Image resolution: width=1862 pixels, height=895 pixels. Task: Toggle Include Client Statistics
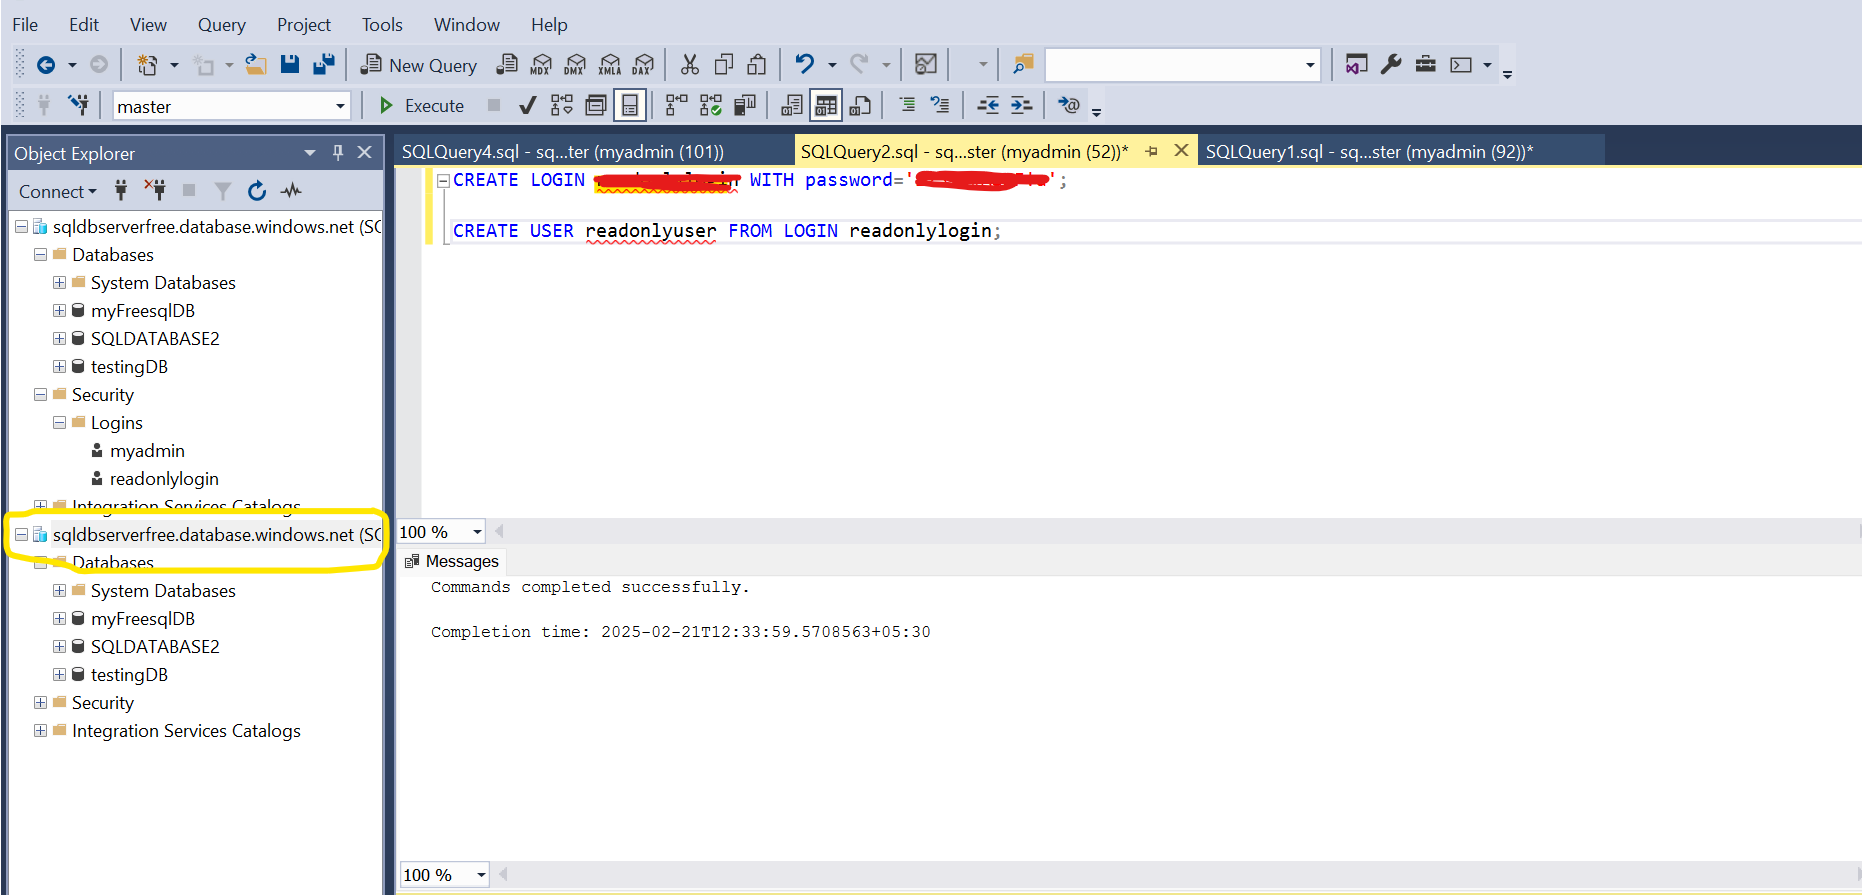(x=744, y=105)
